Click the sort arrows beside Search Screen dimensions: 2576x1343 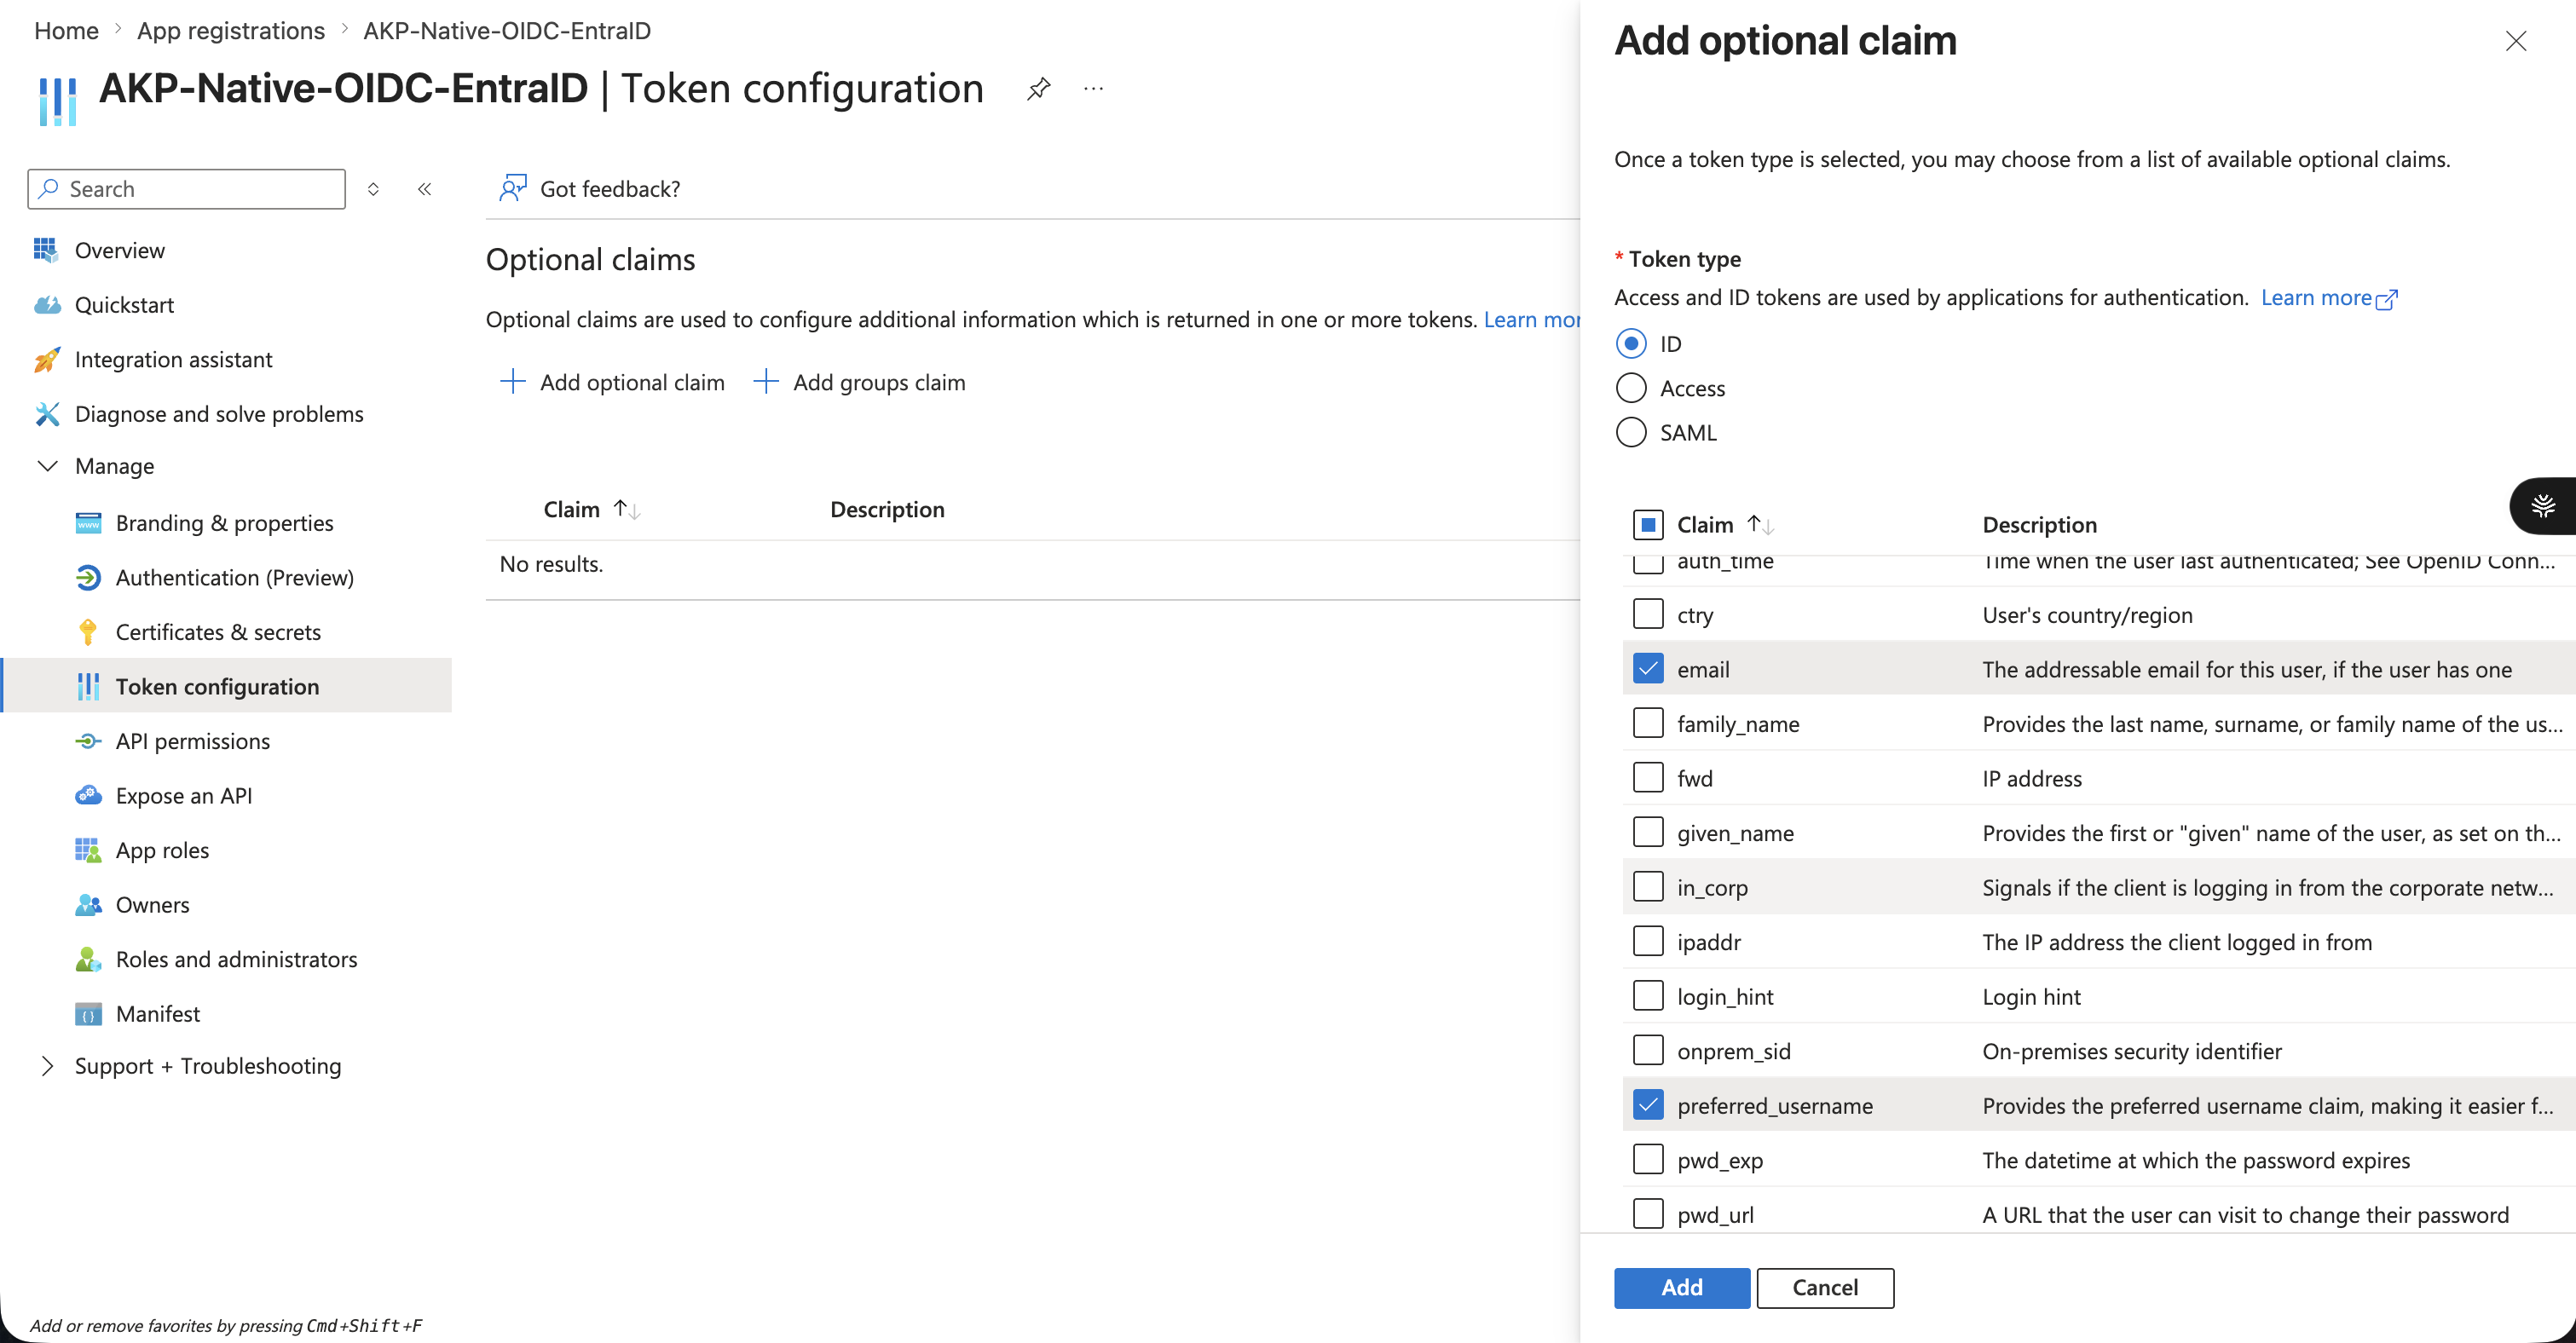pyautogui.click(x=373, y=189)
